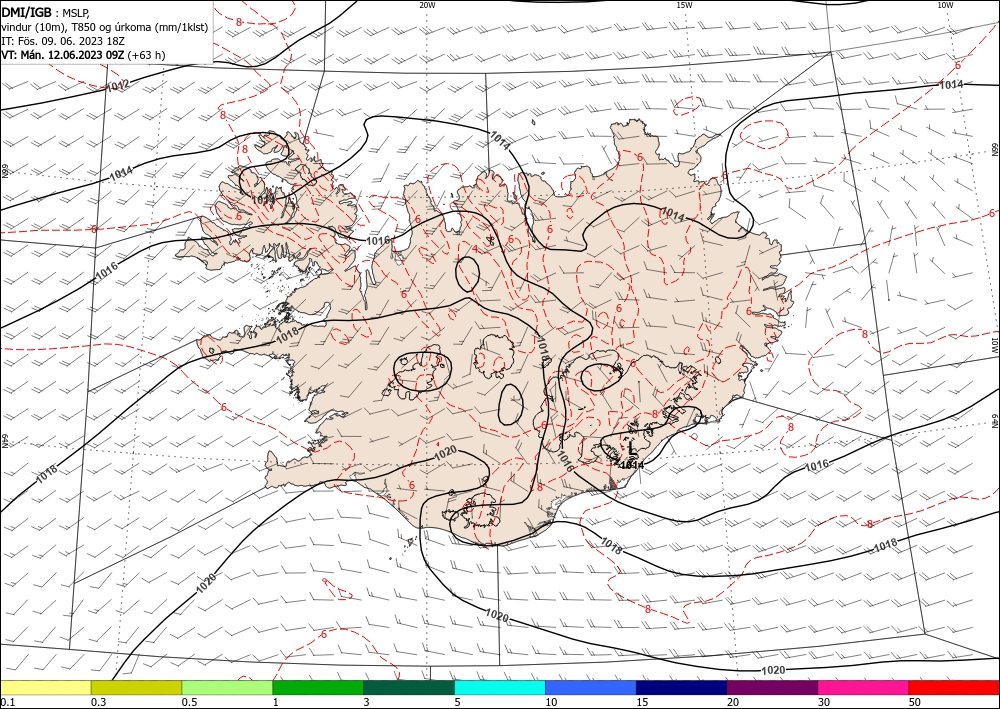1000x709 pixels.
Task: Click the '(+63 h)' forecast offset text
Action: click(x=146, y=55)
